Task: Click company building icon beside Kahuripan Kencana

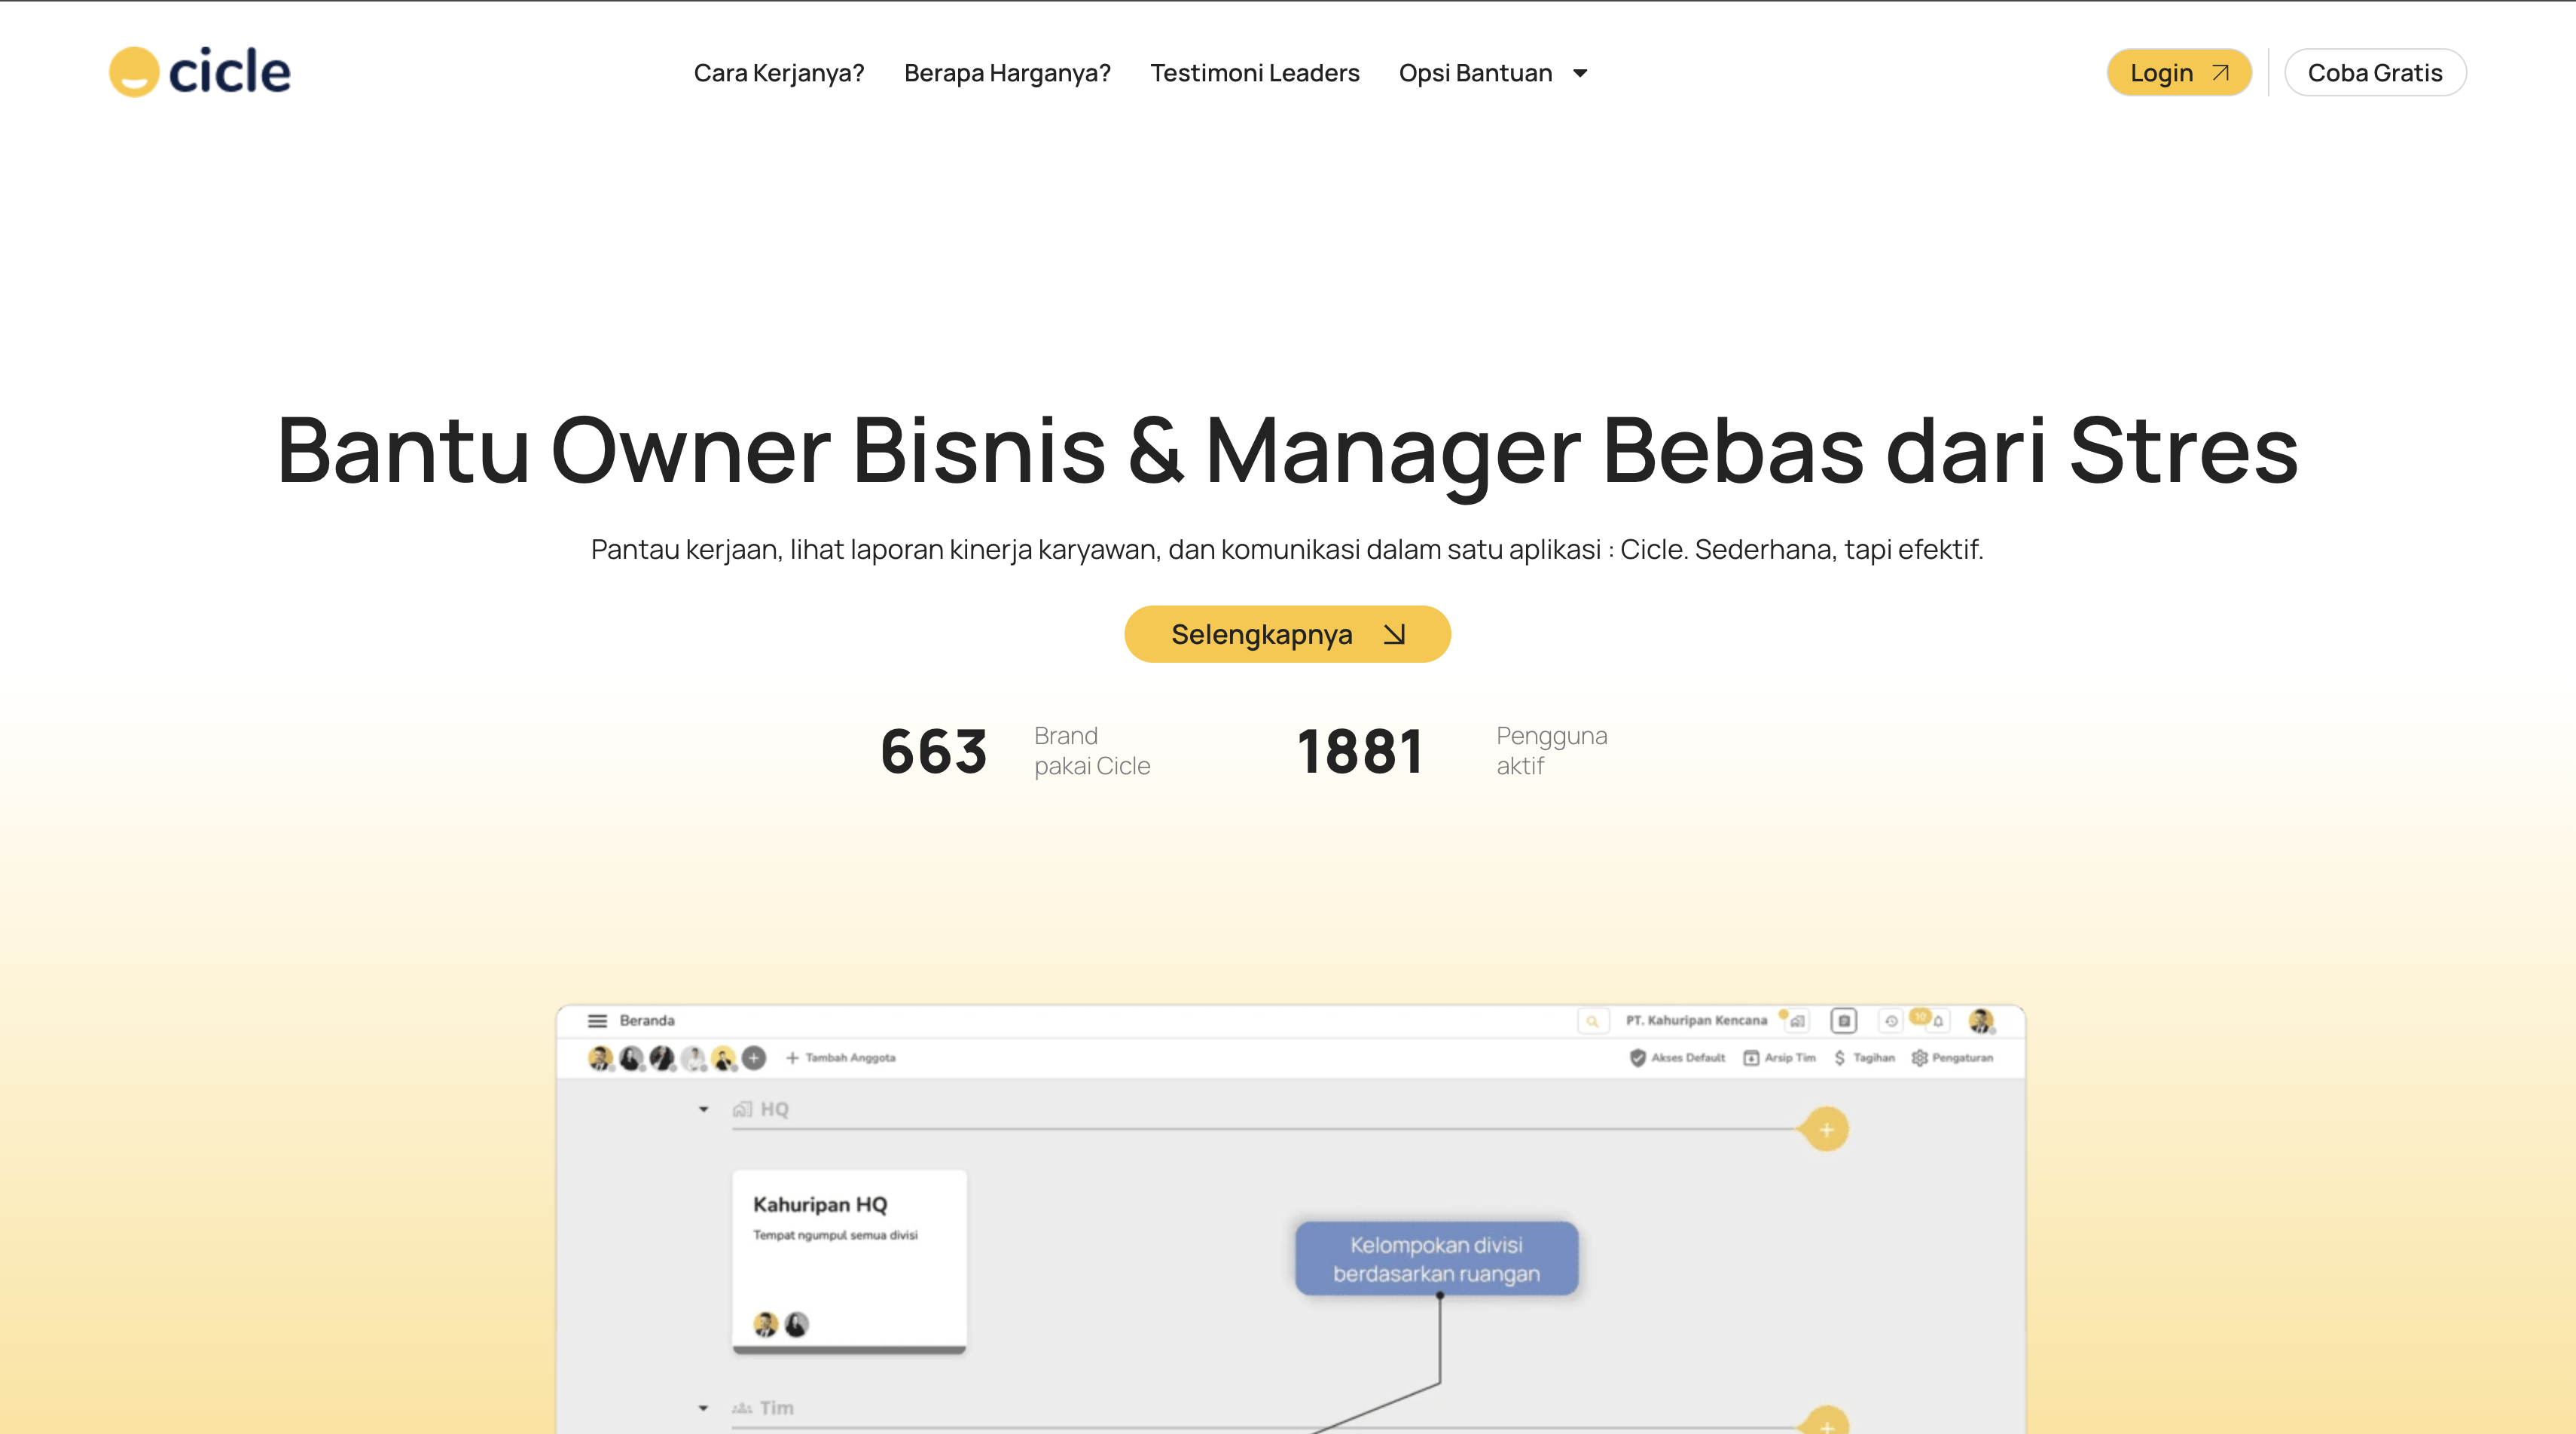Action: [1798, 1021]
